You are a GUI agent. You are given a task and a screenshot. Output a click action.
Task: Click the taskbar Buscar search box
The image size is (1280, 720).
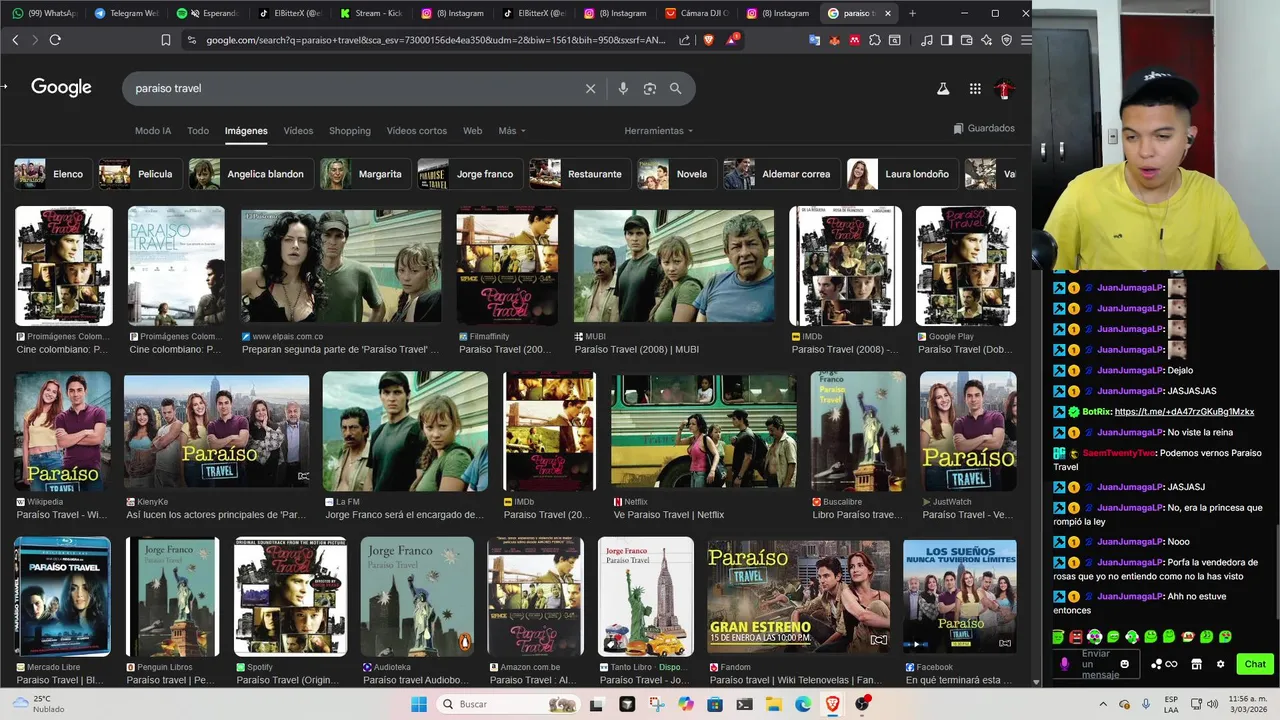pyautogui.click(x=510, y=704)
